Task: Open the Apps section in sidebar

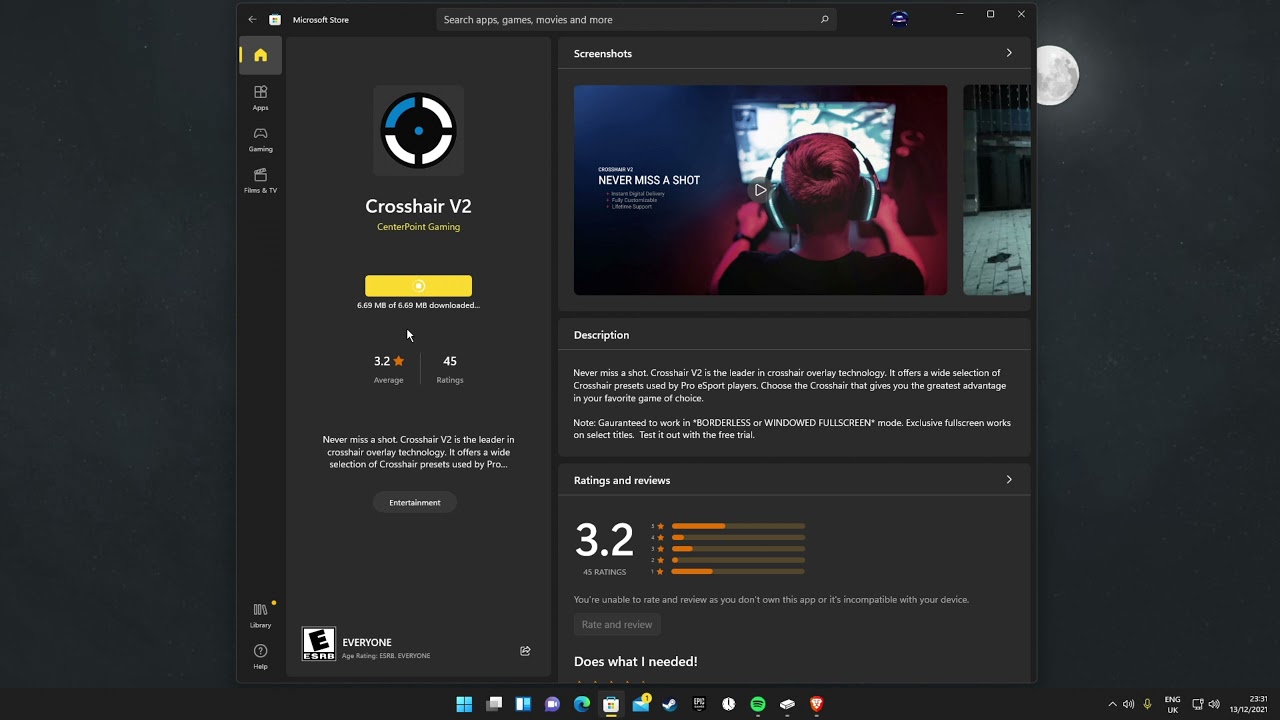Action: pyautogui.click(x=260, y=98)
